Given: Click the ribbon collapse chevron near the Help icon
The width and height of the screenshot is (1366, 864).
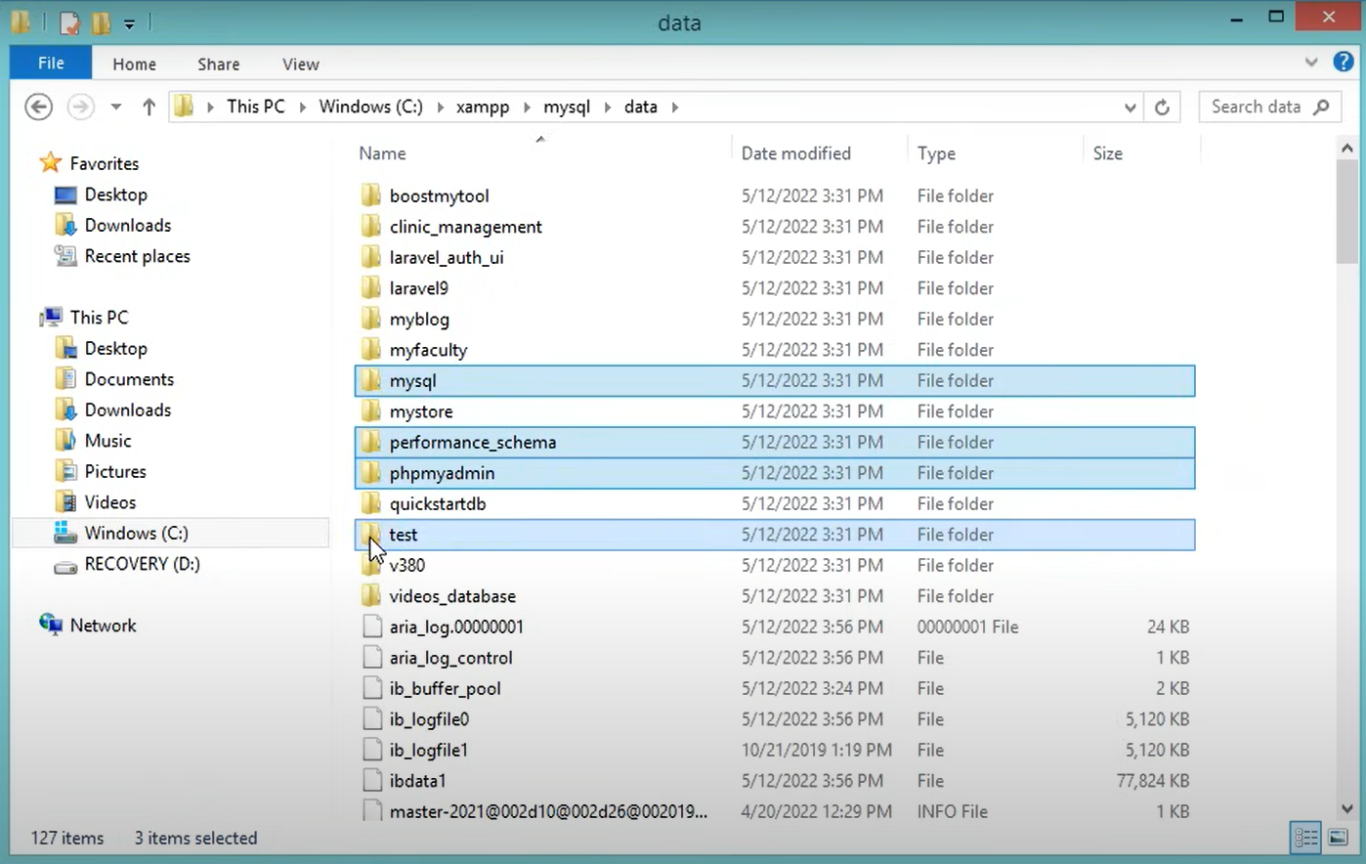Looking at the screenshot, I should coord(1311,63).
